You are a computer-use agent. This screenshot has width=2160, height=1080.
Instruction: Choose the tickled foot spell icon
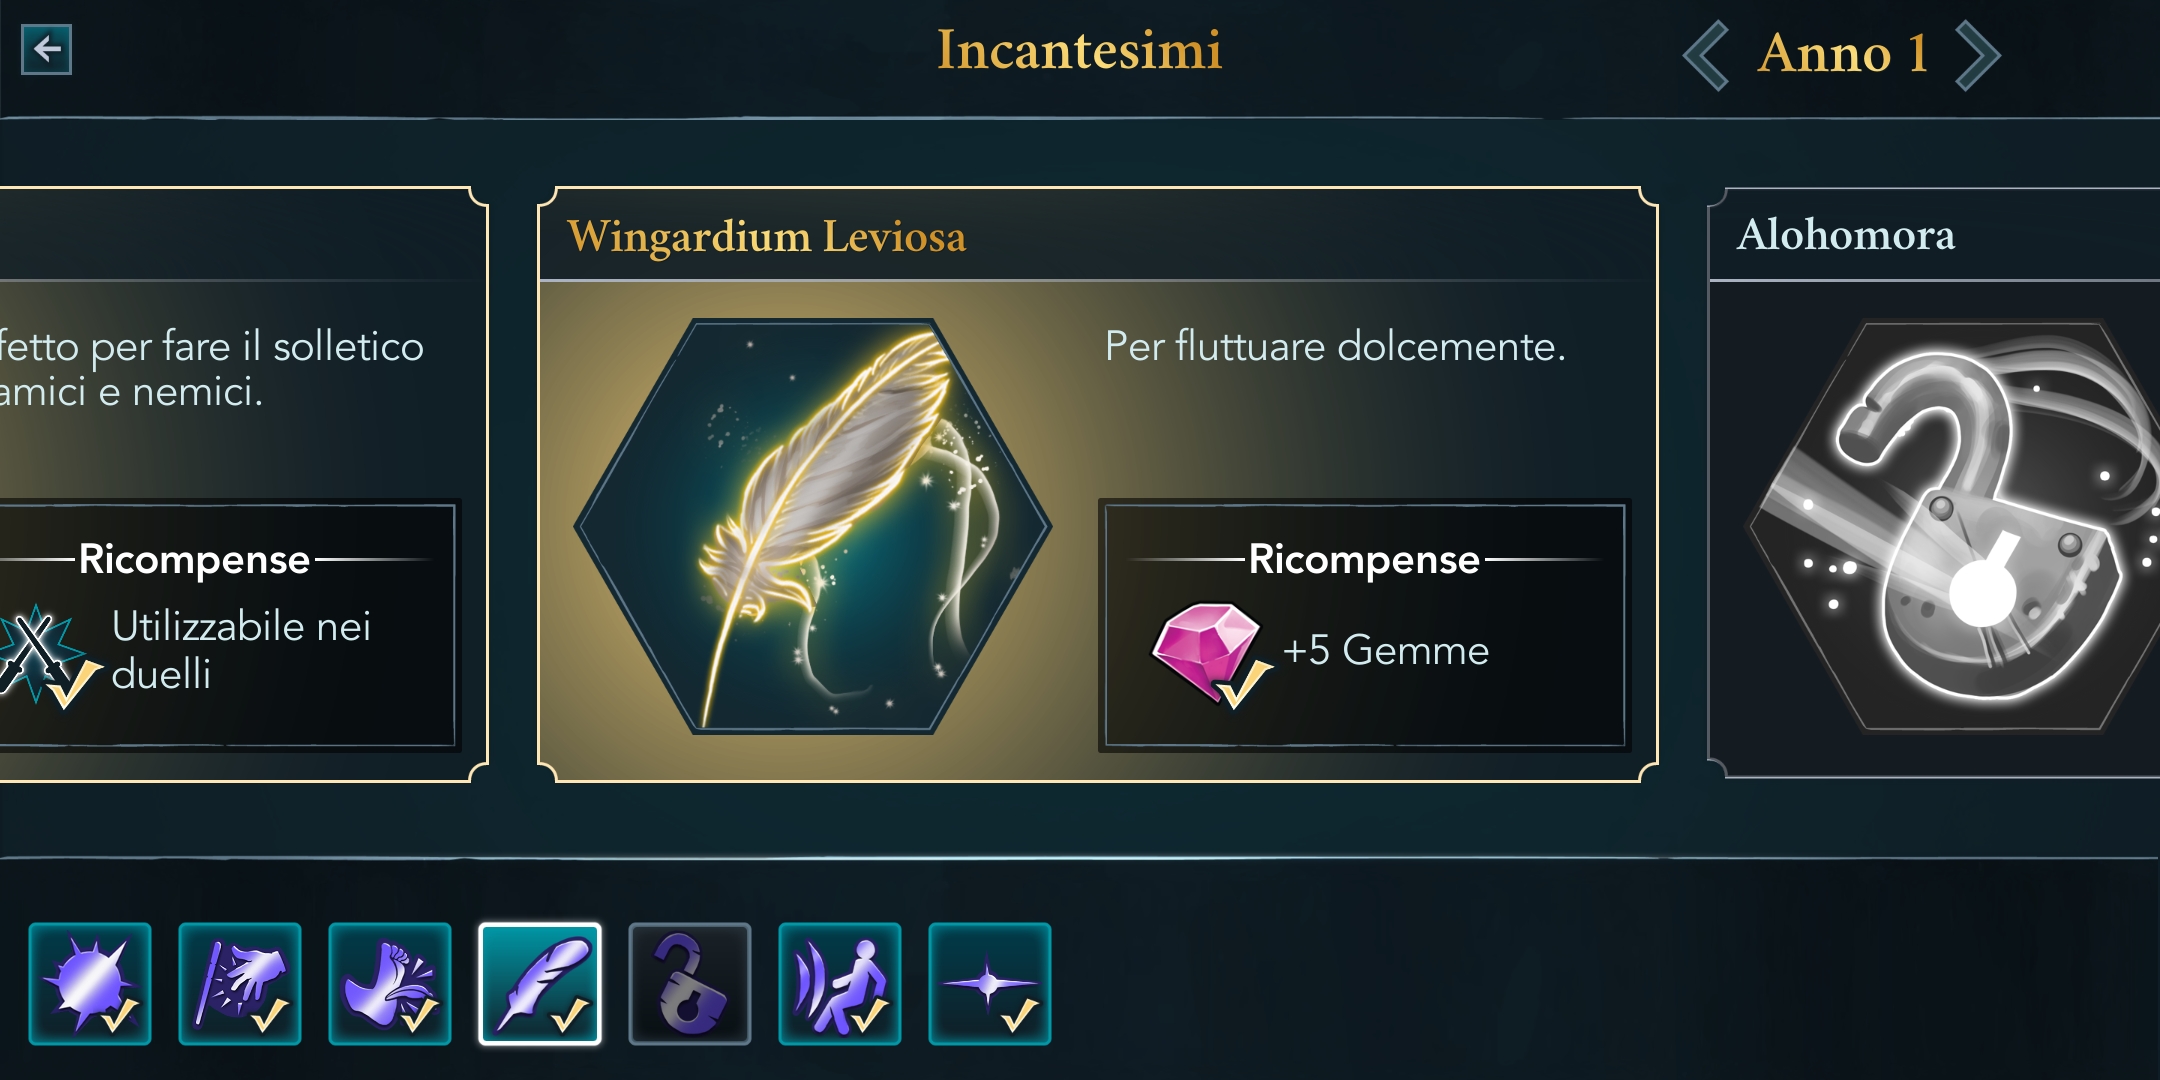pos(390,984)
